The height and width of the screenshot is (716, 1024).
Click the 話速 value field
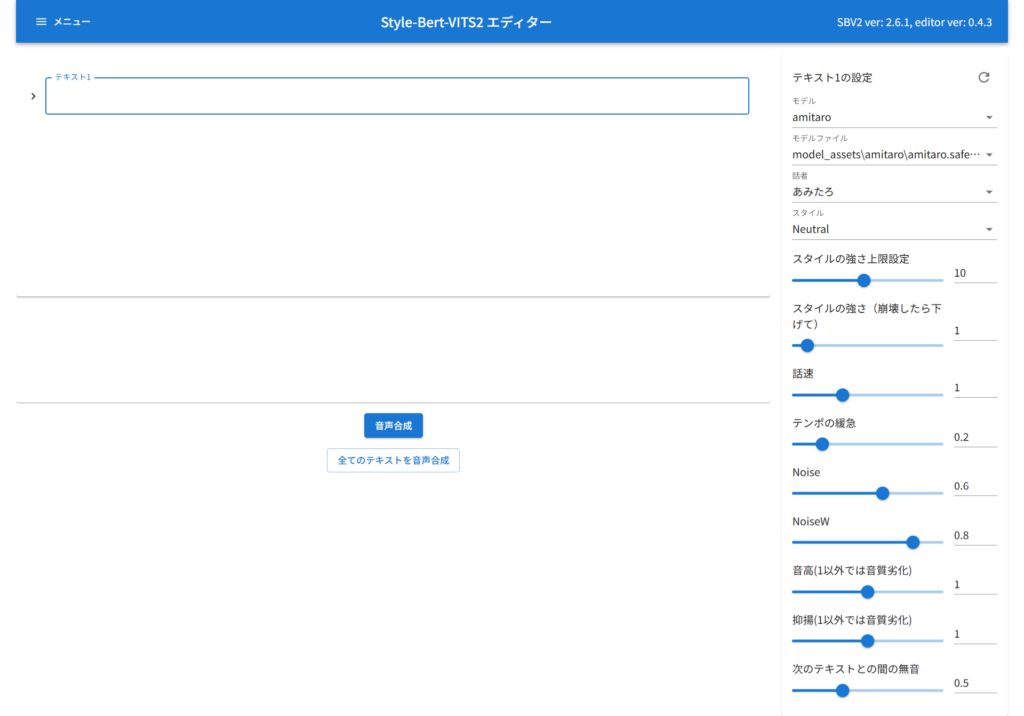(x=975, y=388)
